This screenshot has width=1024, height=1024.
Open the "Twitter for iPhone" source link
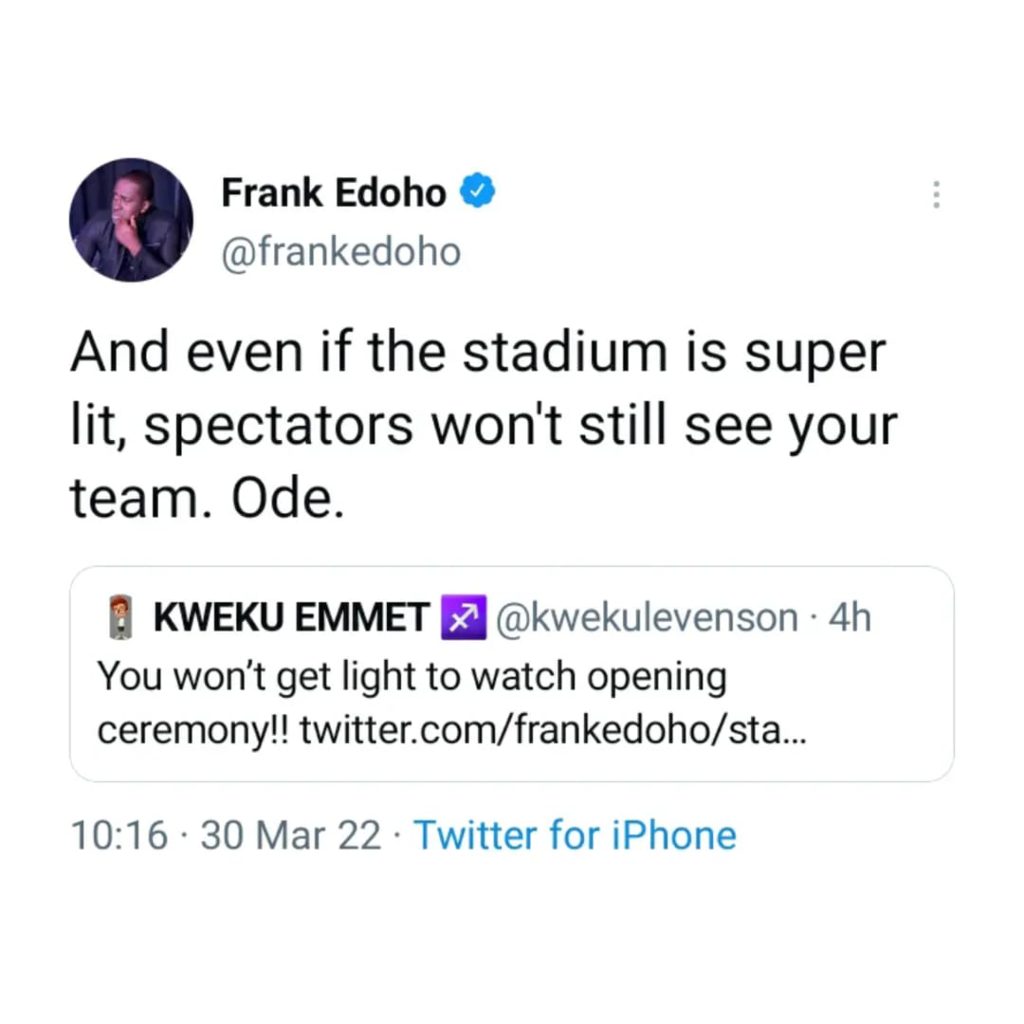click(x=574, y=835)
